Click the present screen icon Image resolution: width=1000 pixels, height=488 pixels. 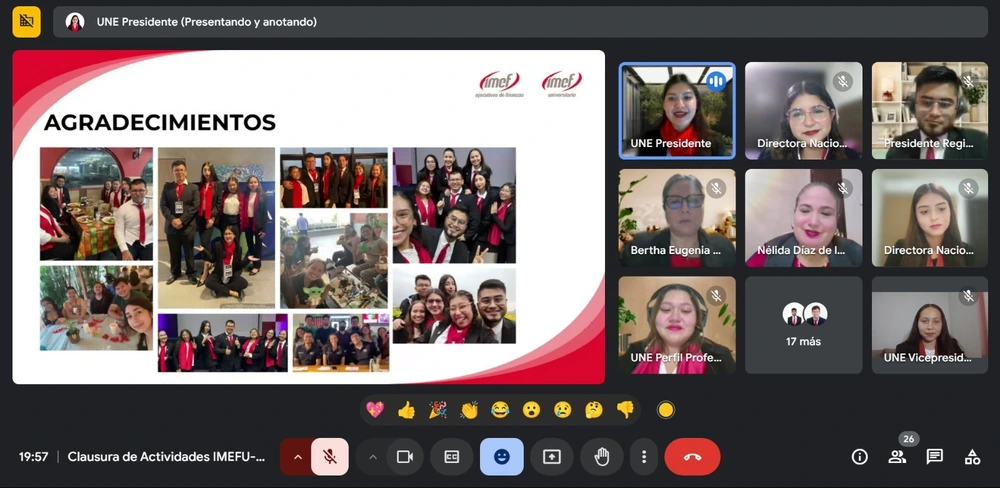tap(551, 457)
